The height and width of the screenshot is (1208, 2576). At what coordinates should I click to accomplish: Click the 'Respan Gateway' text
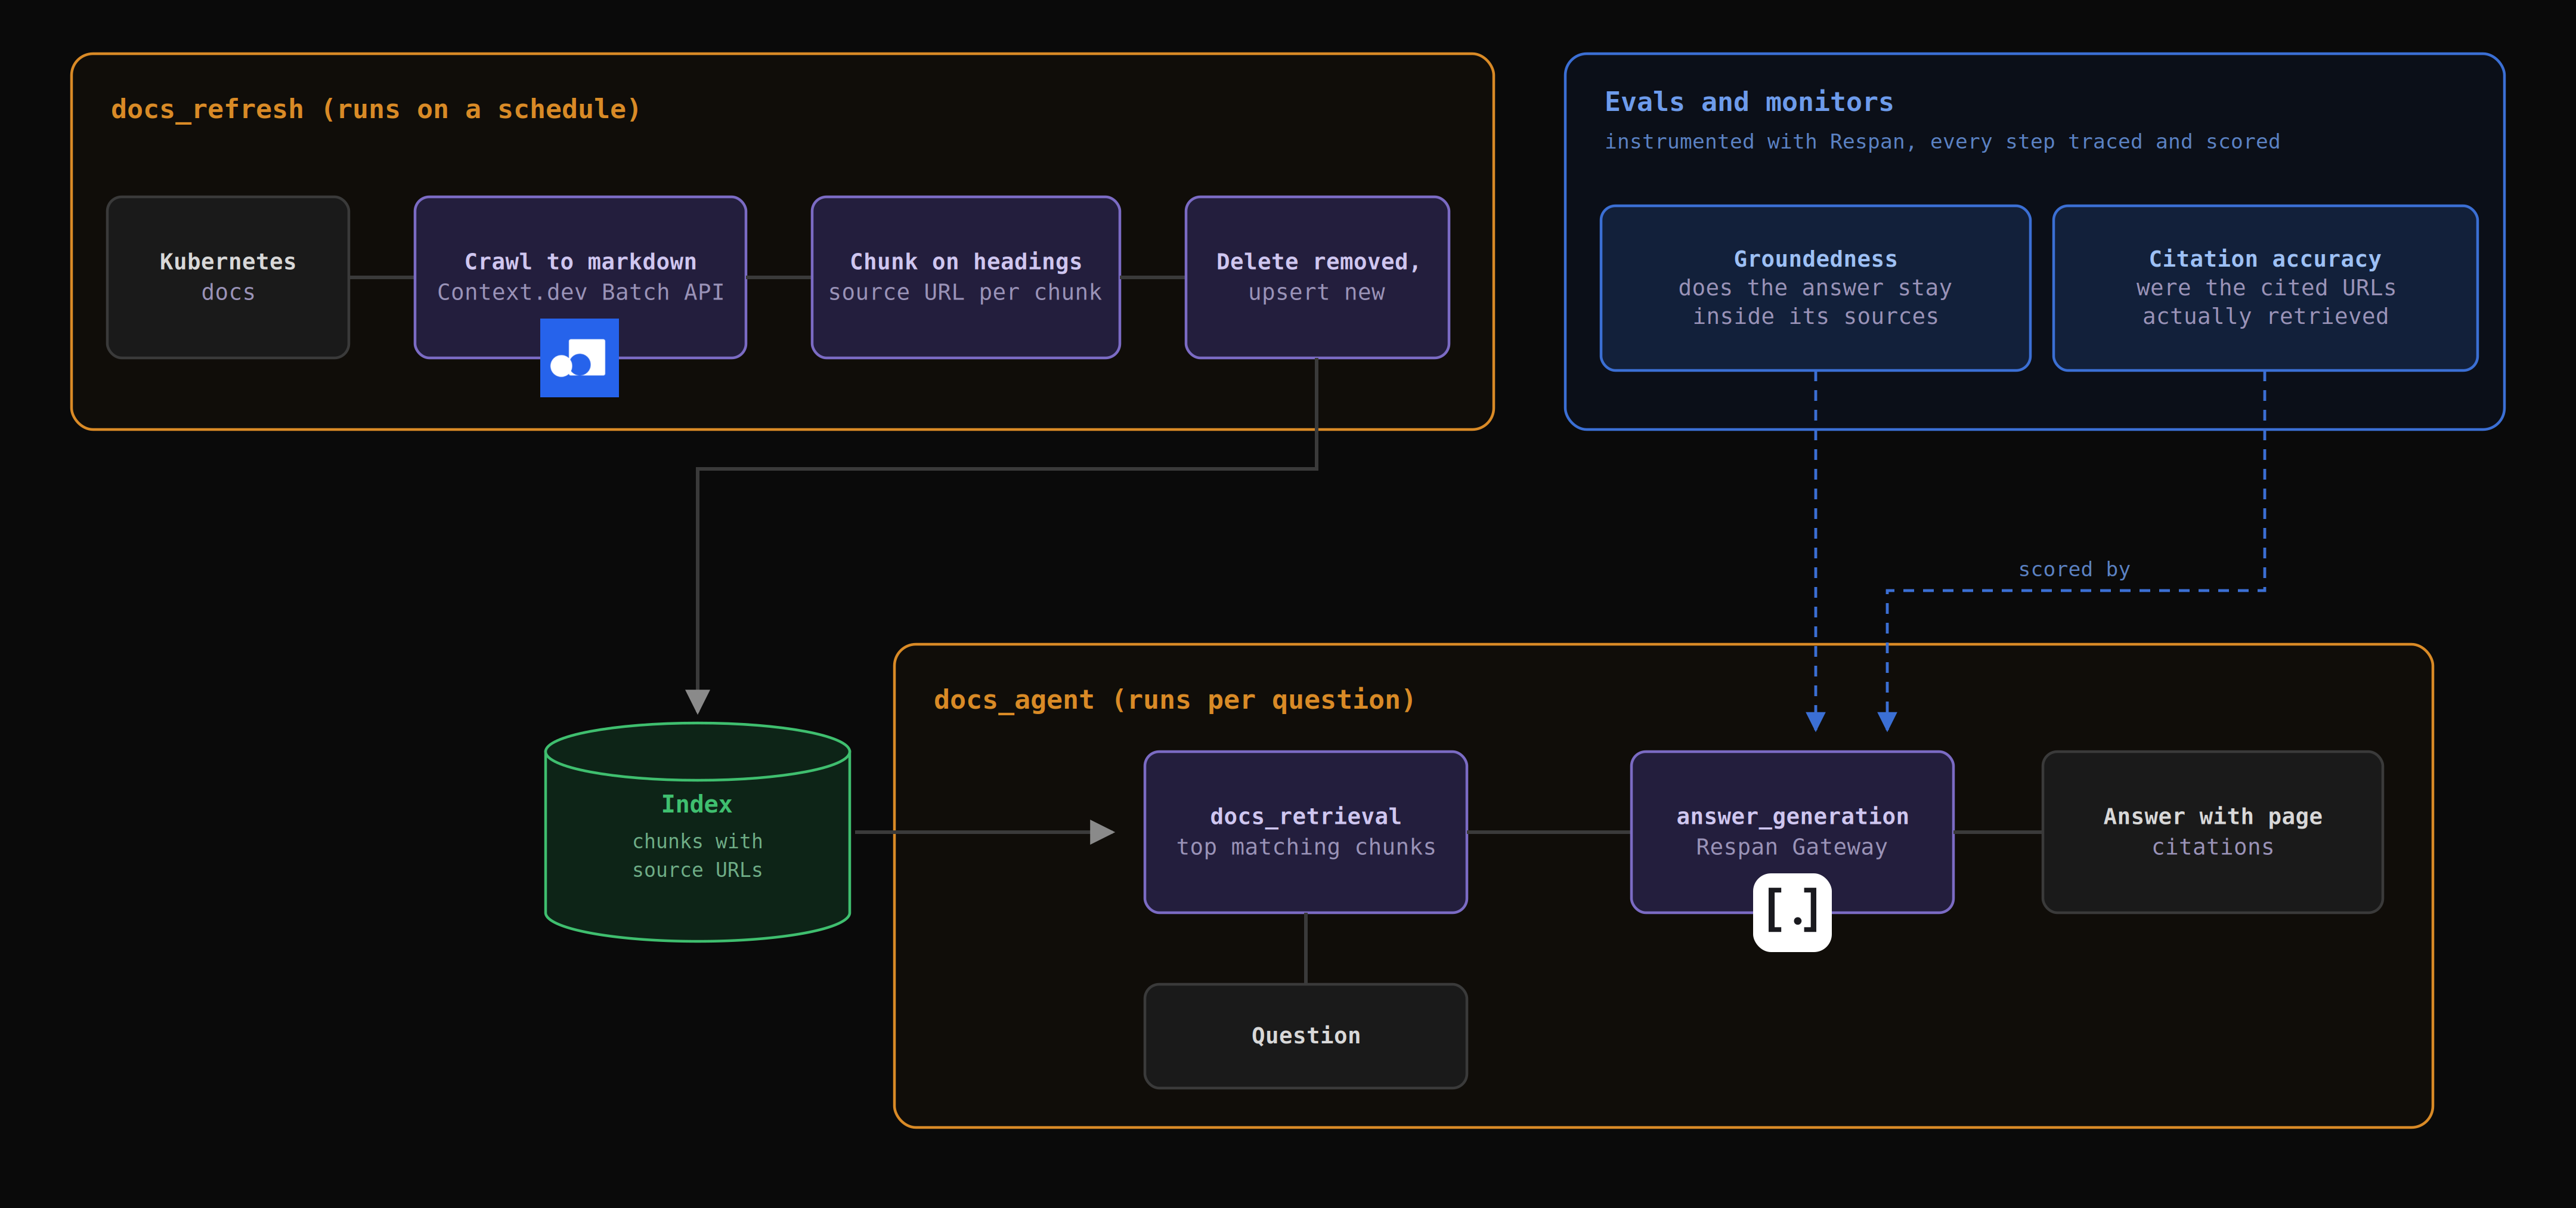pos(1792,847)
